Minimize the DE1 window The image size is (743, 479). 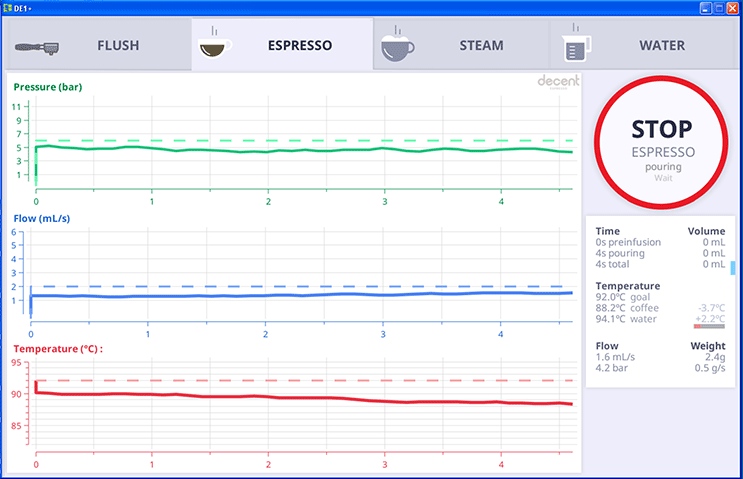coord(706,8)
